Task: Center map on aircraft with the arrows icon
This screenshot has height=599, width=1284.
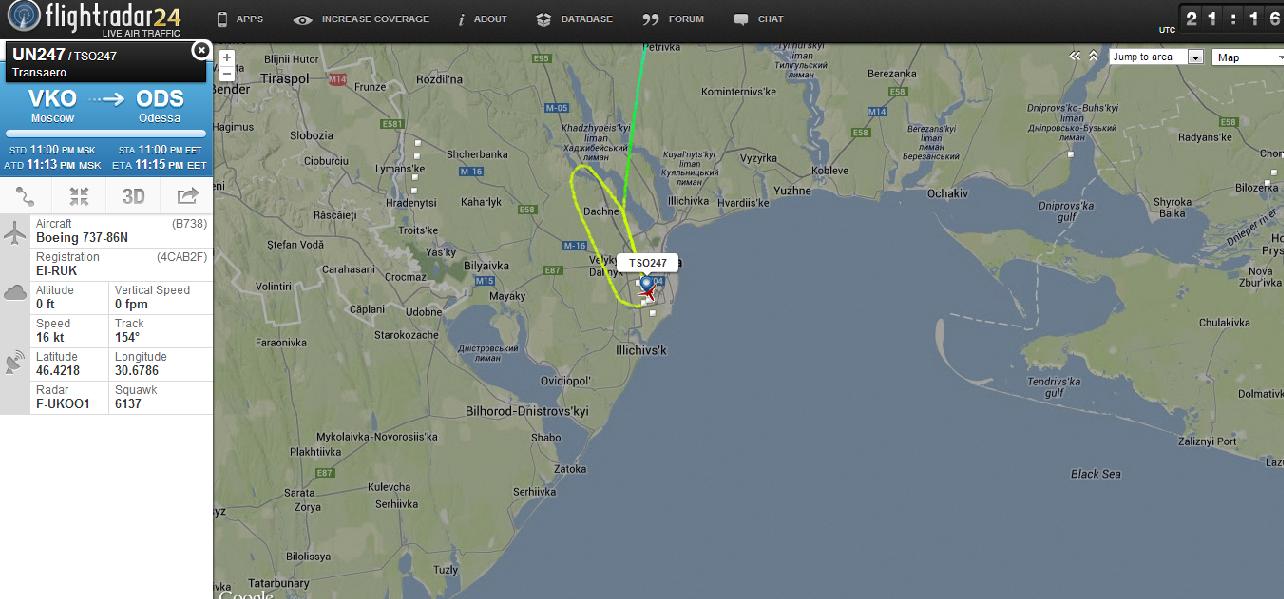Action: tap(79, 196)
